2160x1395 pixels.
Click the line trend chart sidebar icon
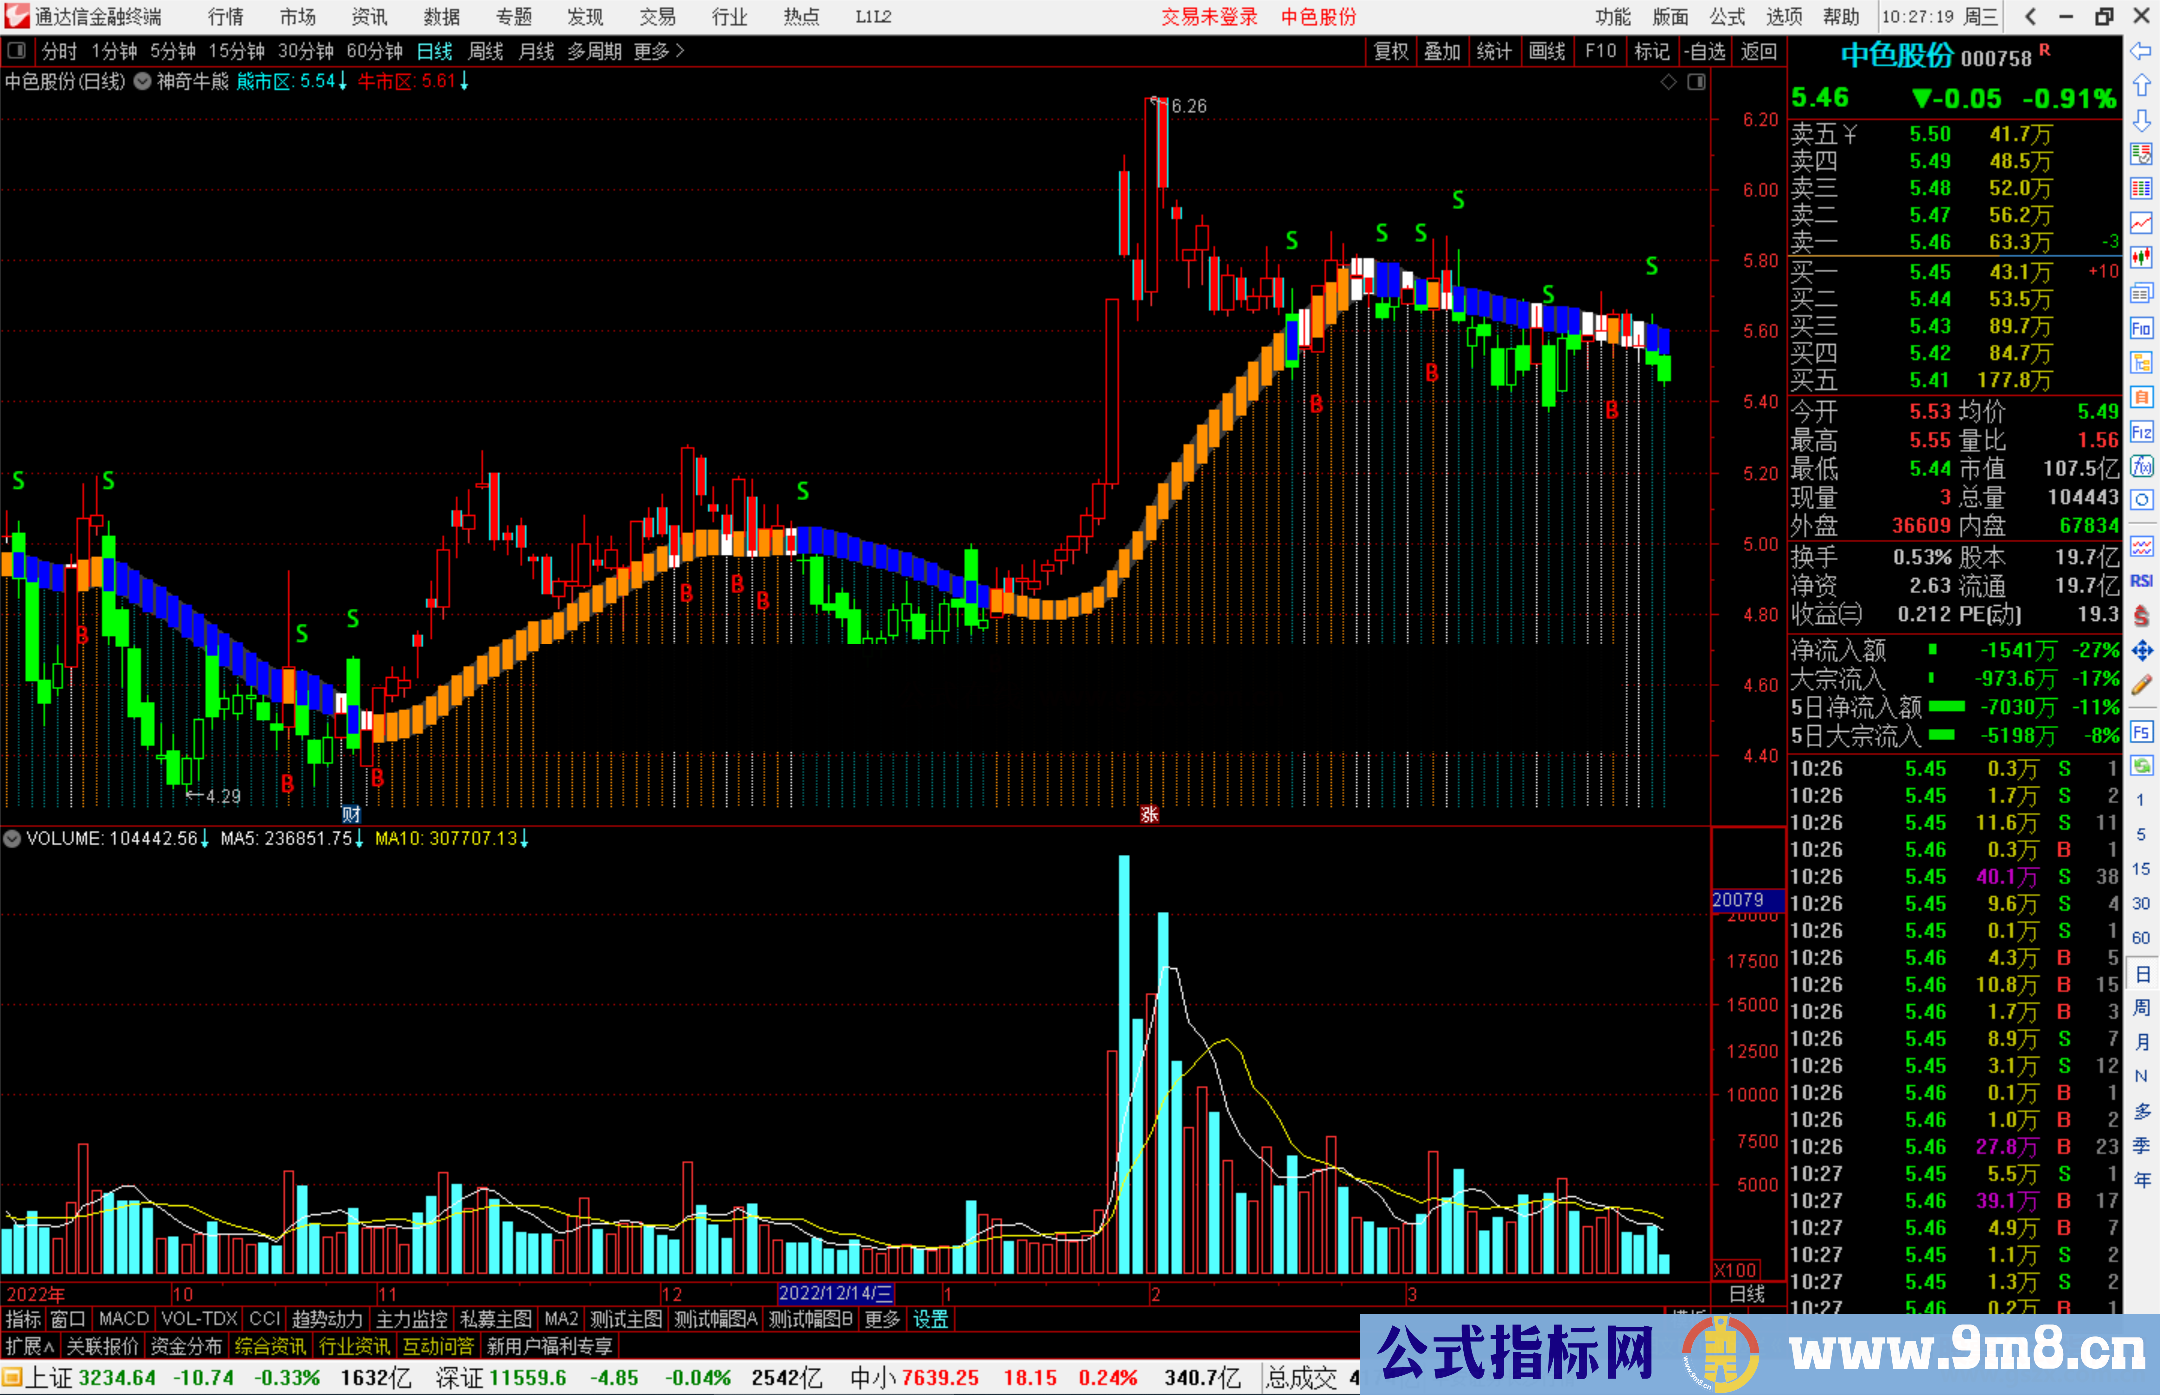click(x=2141, y=223)
